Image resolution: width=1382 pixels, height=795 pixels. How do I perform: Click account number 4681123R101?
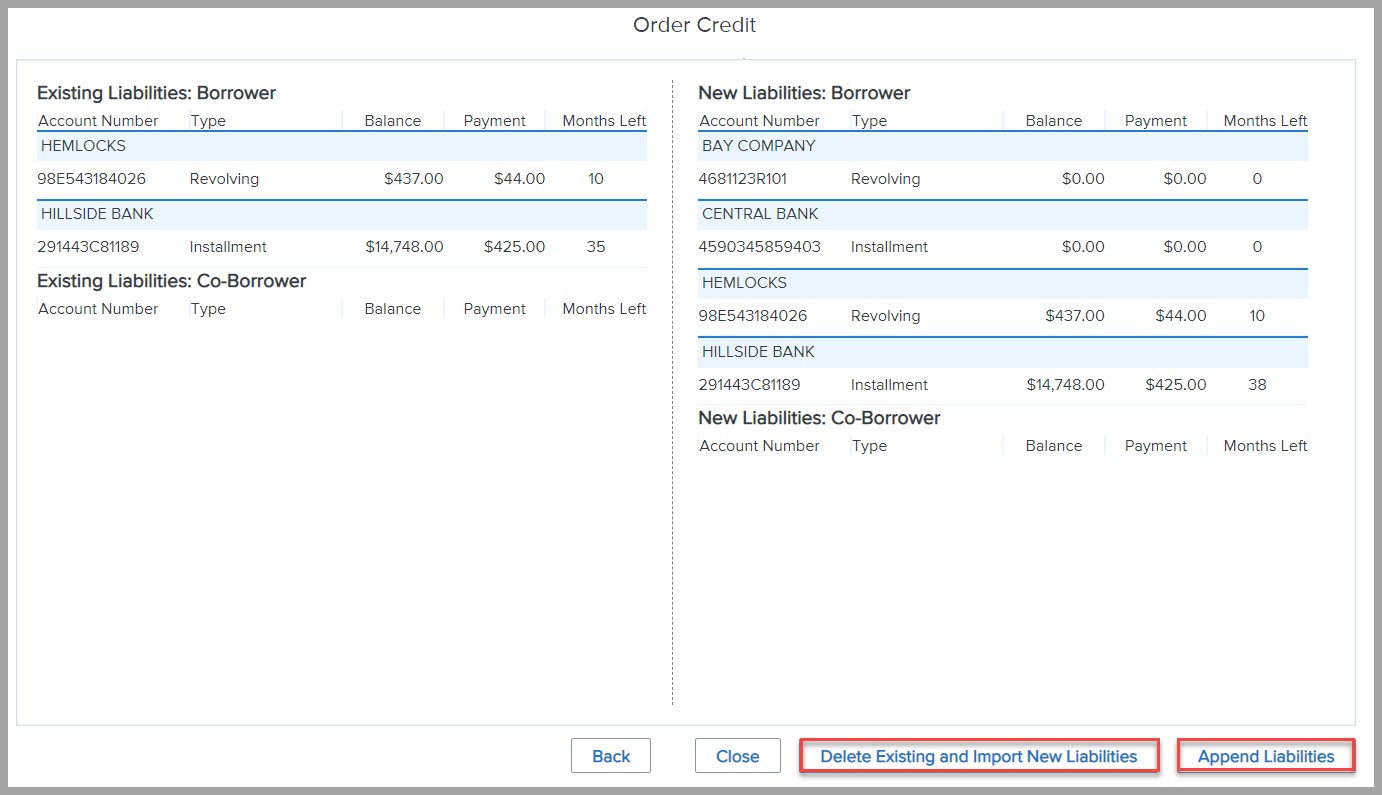tap(743, 179)
